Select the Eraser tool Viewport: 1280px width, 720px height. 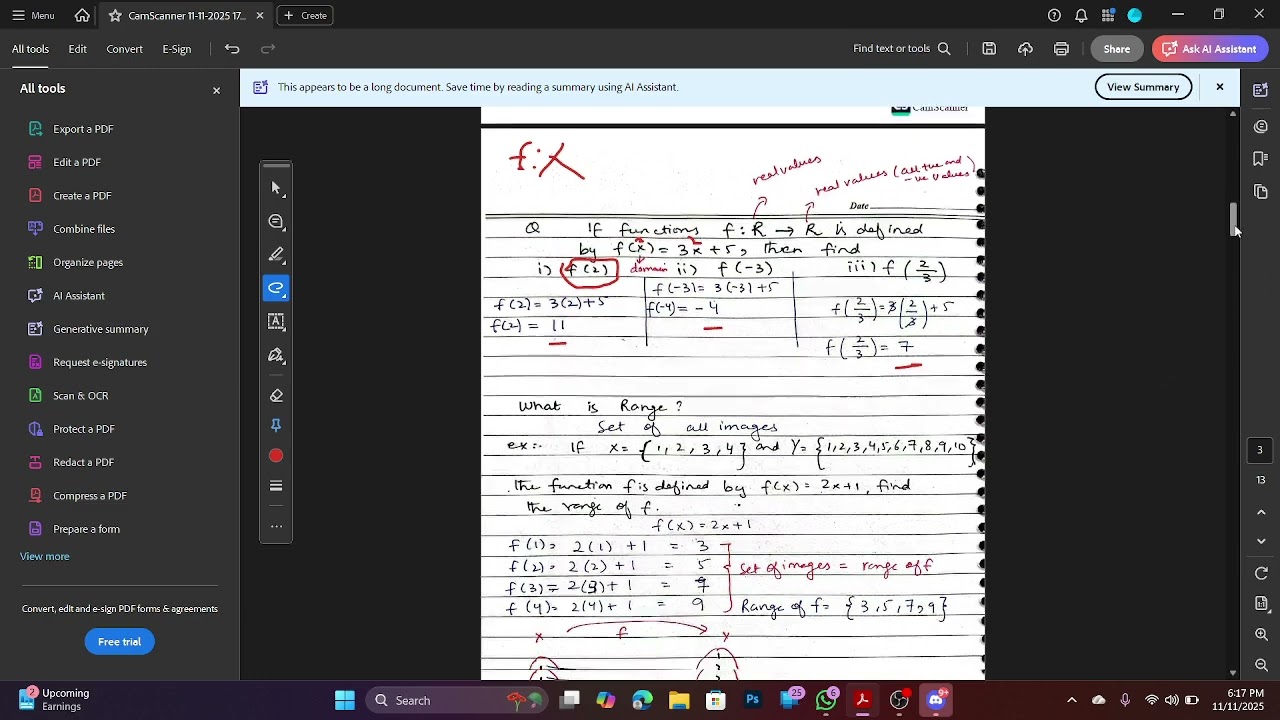click(276, 395)
